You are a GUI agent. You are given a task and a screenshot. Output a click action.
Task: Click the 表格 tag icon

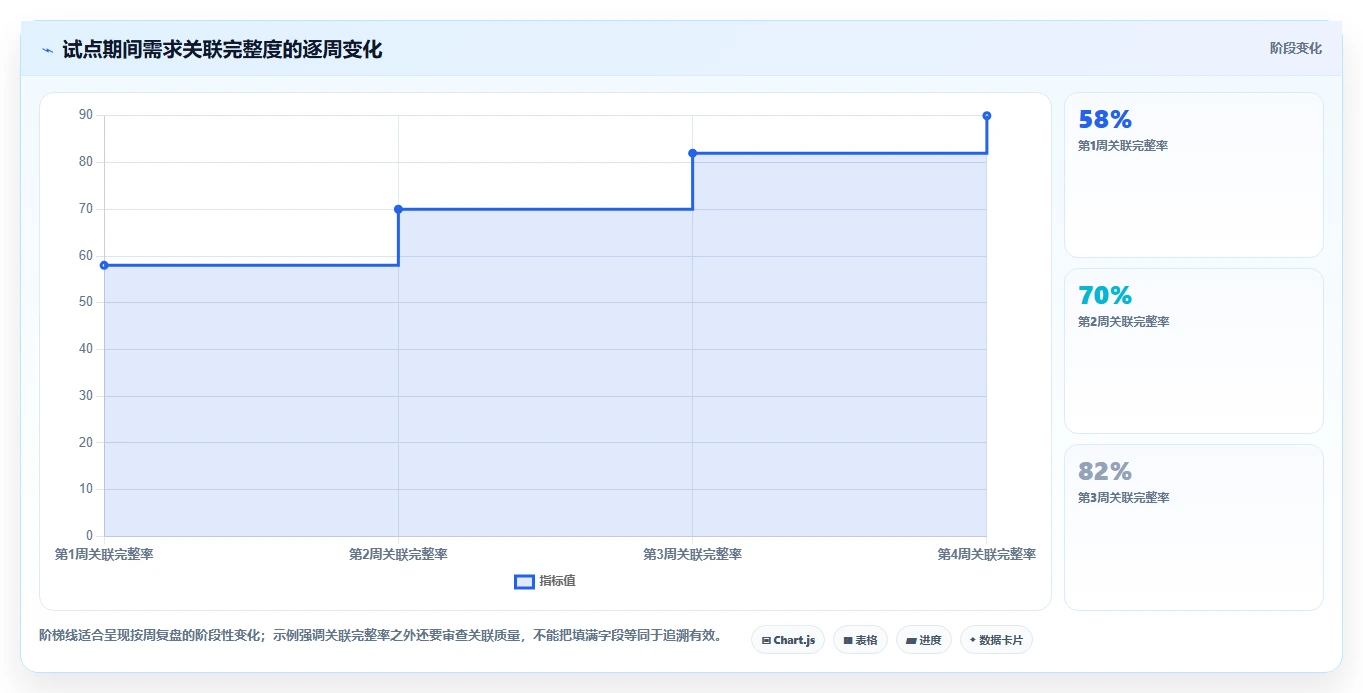point(847,640)
